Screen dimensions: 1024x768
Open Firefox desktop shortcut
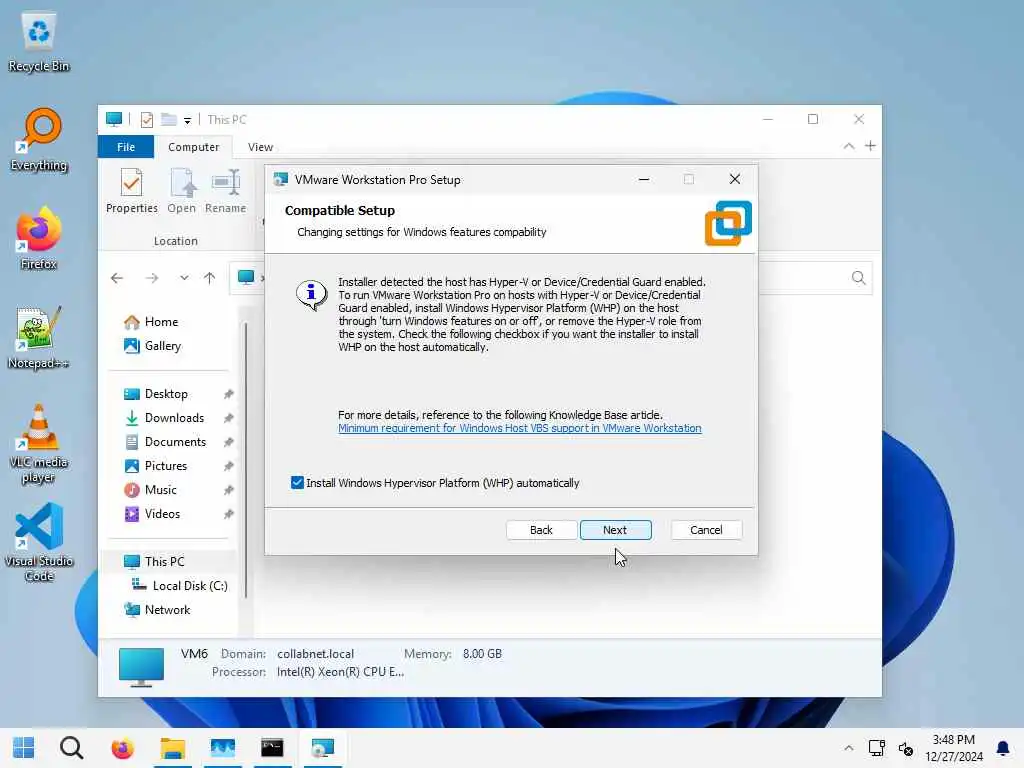coord(39,238)
